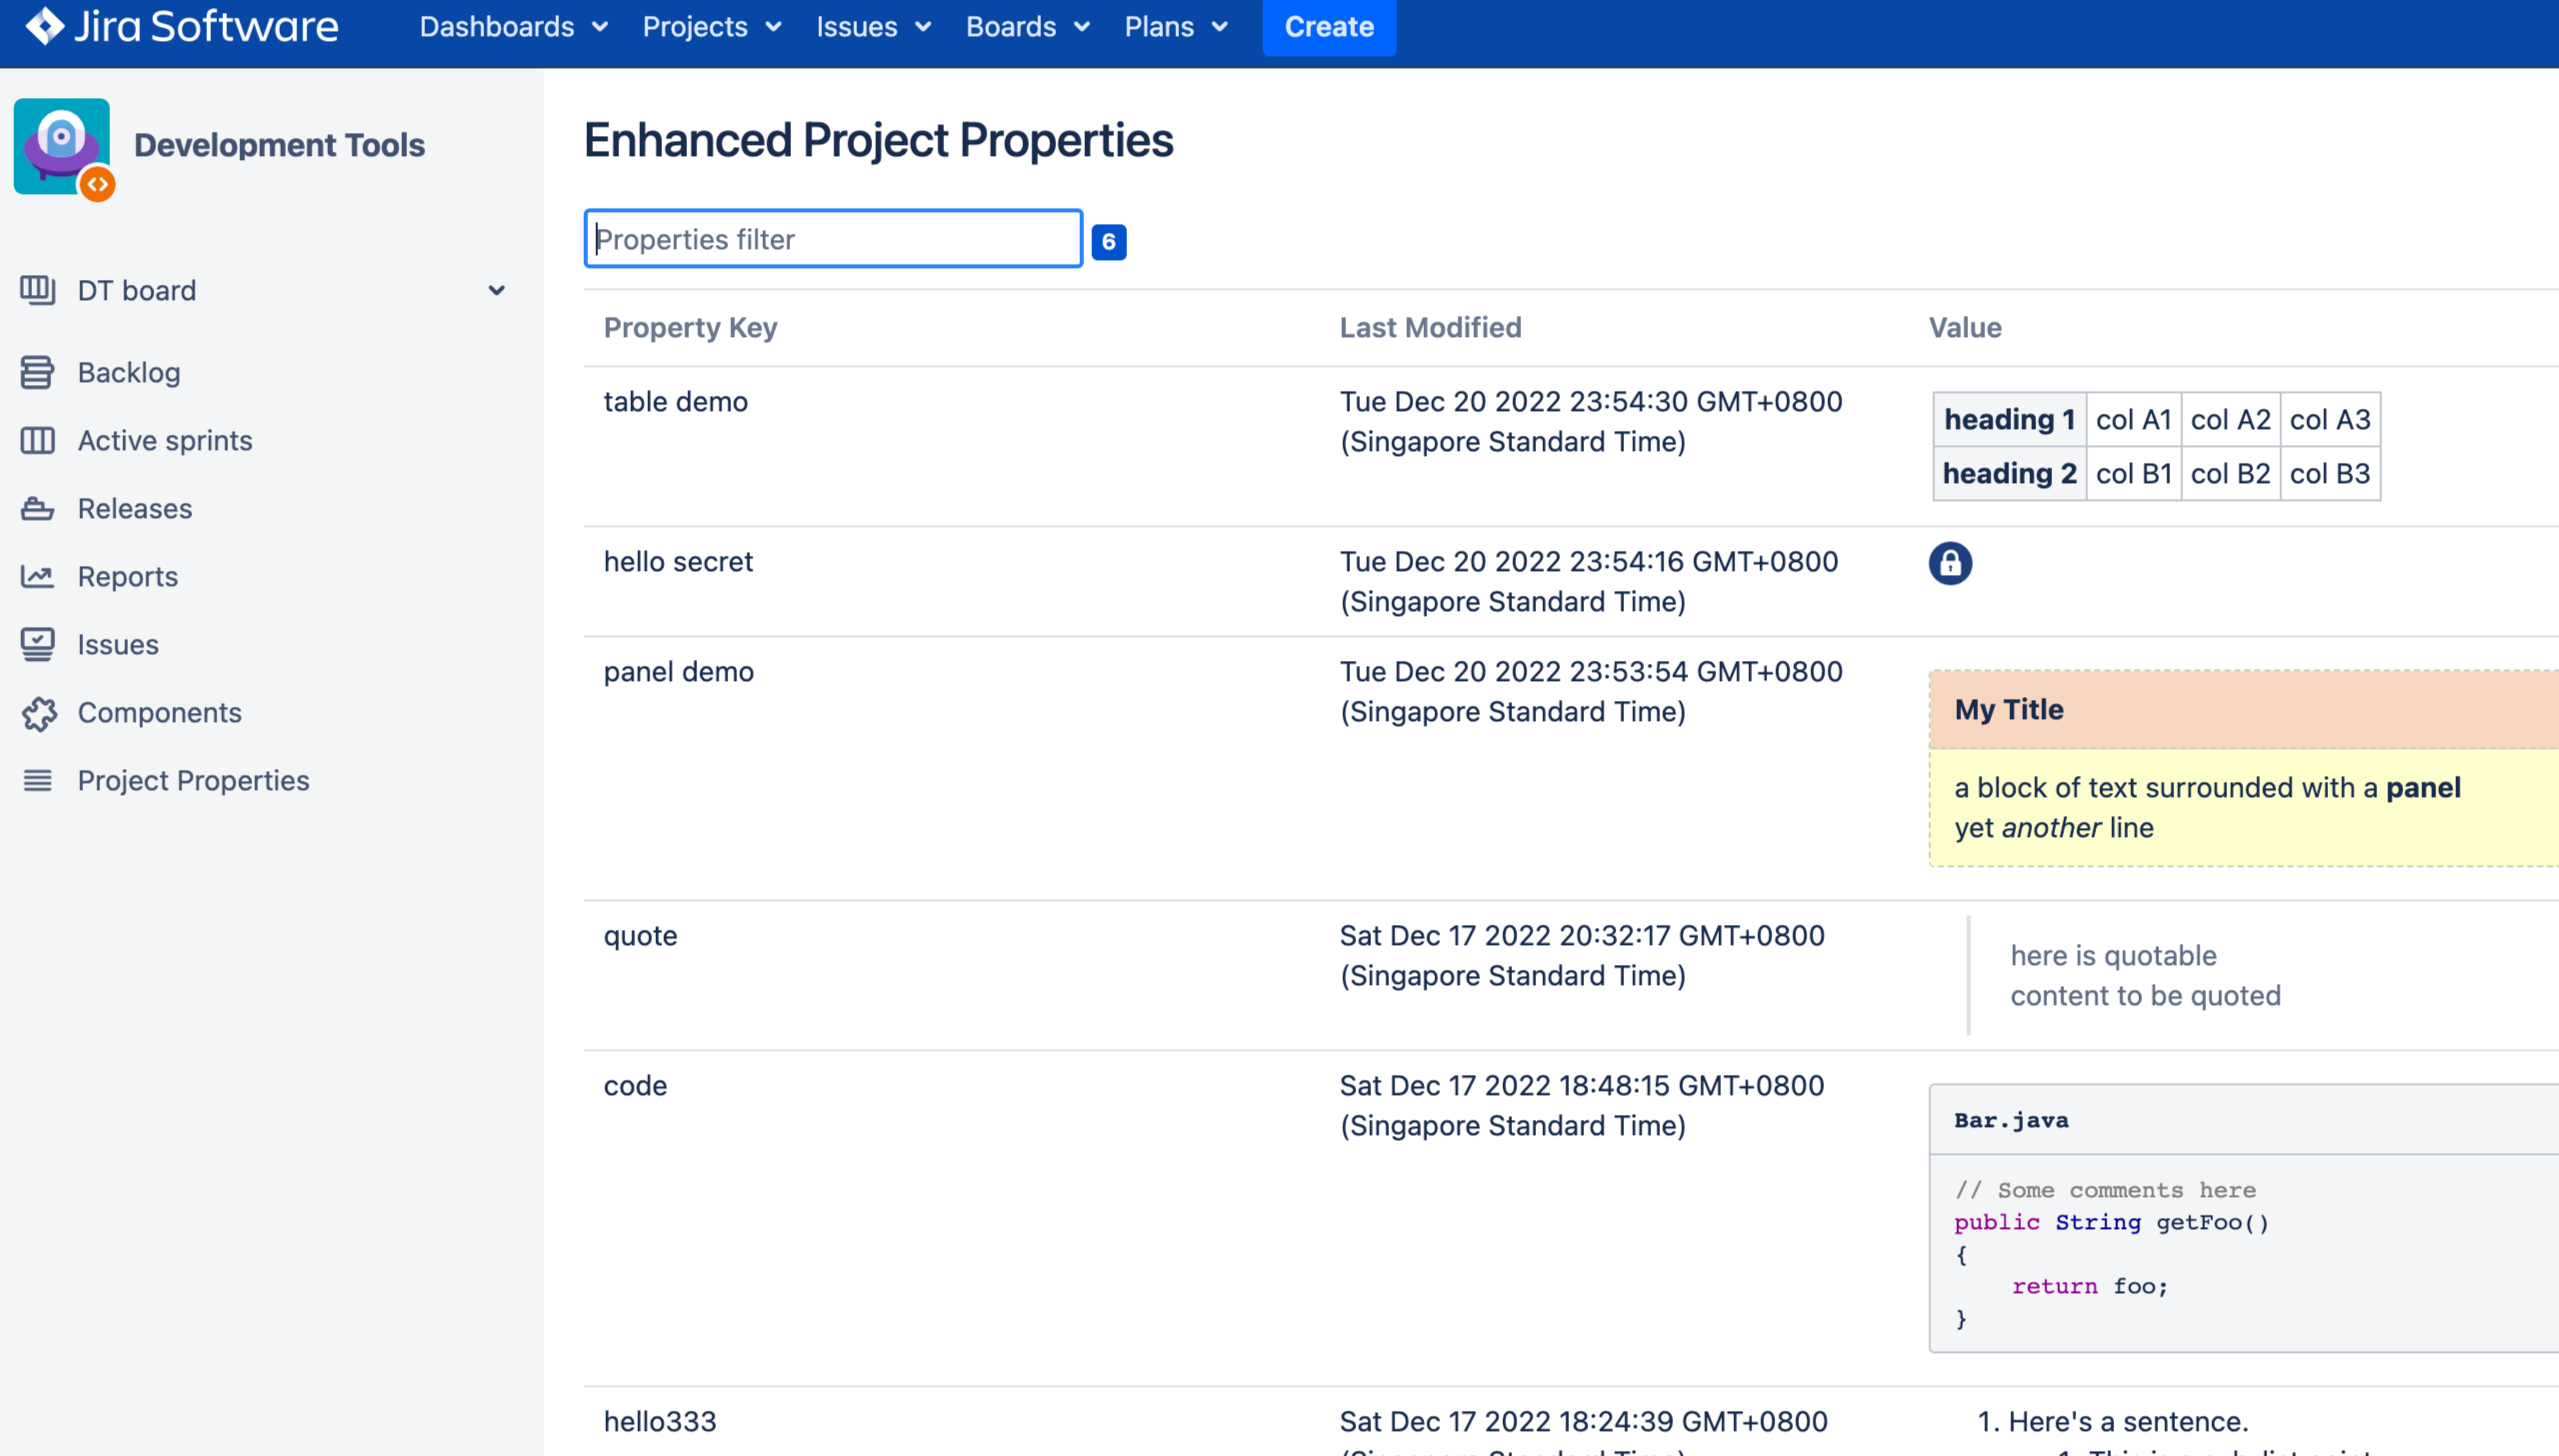The width and height of the screenshot is (2559, 1456).
Task: Open the Boards menu in top bar
Action: point(1027,27)
